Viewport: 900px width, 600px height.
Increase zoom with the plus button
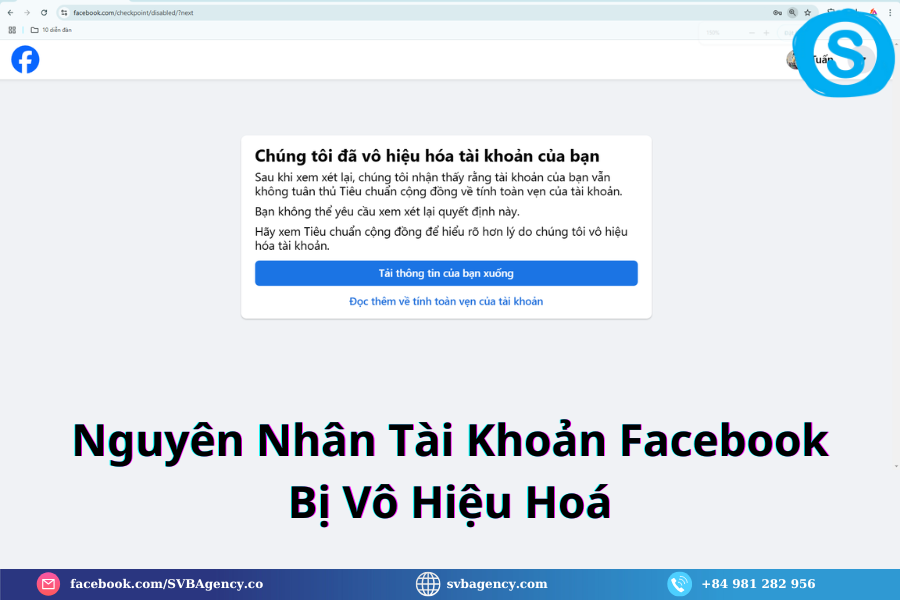(766, 33)
